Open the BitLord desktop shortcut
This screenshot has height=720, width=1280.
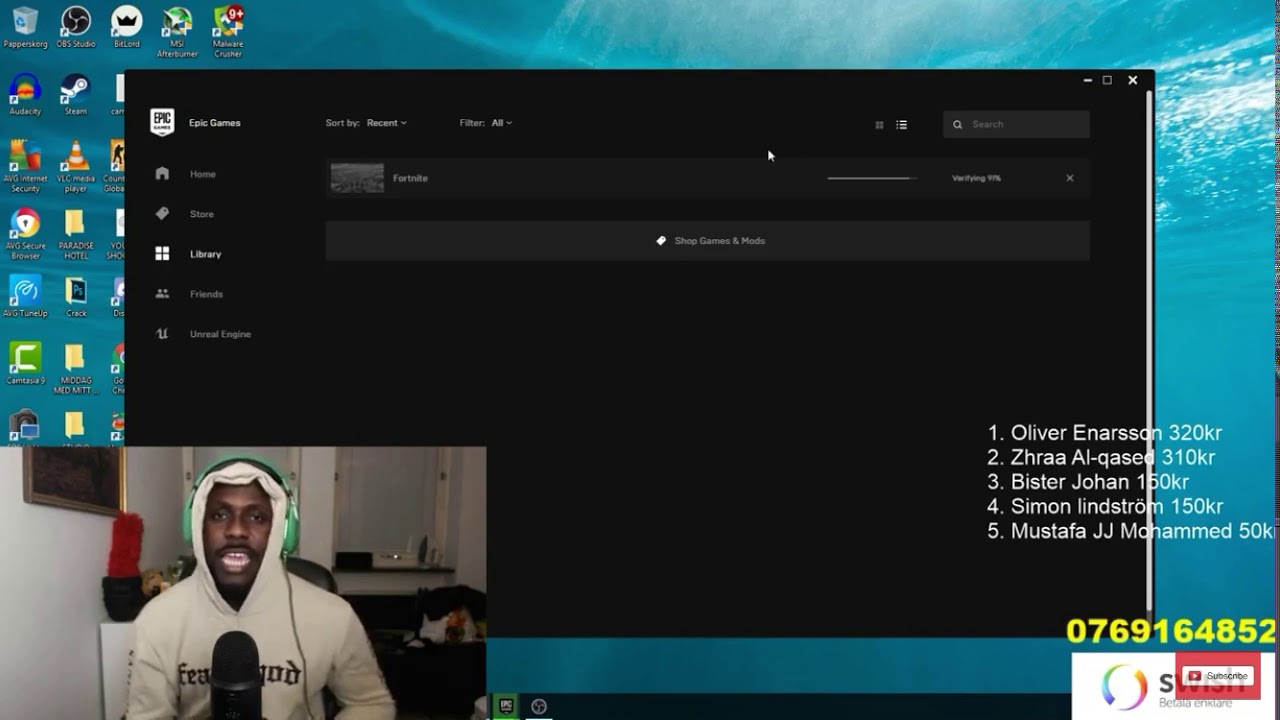[x=126, y=27]
